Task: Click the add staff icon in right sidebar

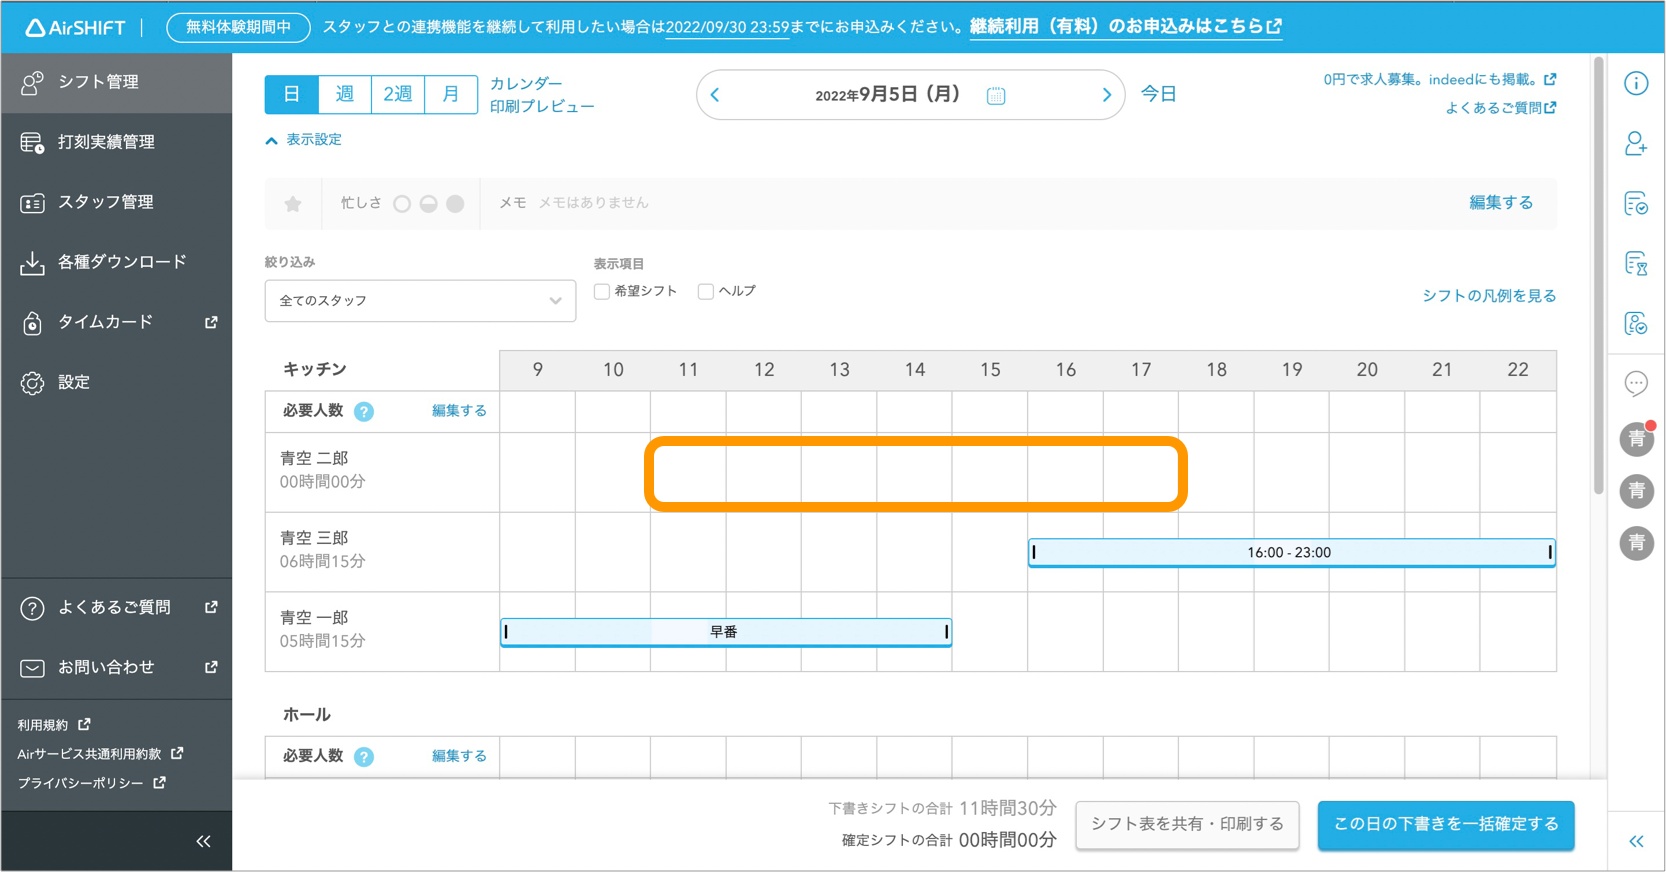Action: pos(1636,144)
